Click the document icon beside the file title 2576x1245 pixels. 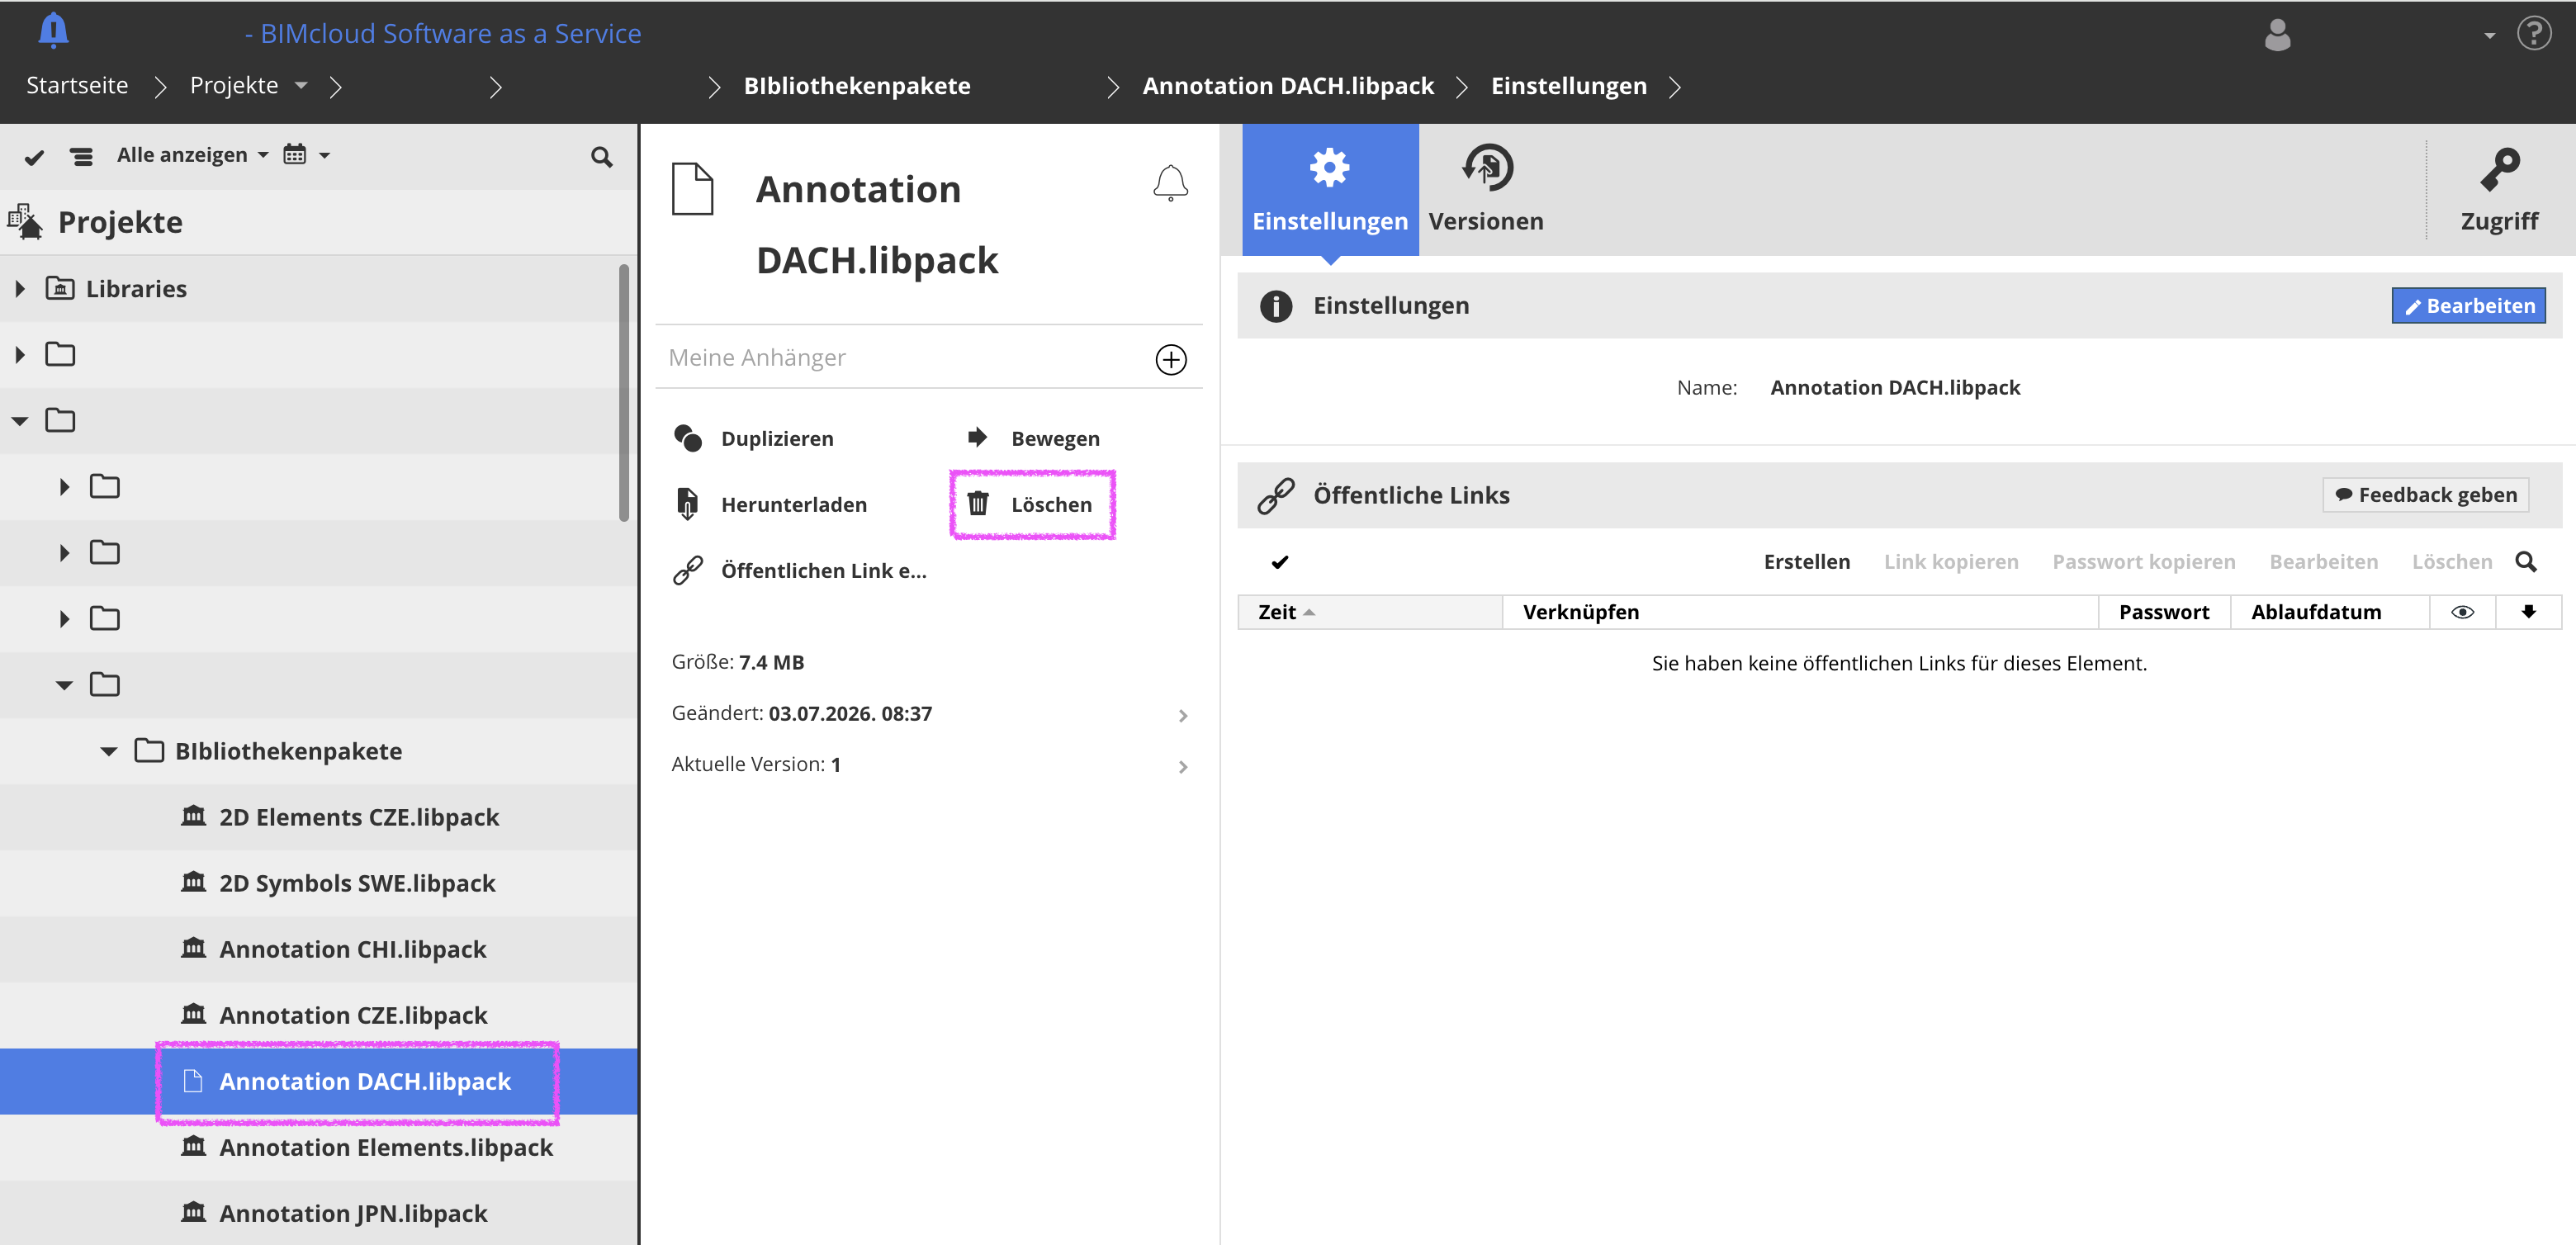pyautogui.click(x=692, y=189)
